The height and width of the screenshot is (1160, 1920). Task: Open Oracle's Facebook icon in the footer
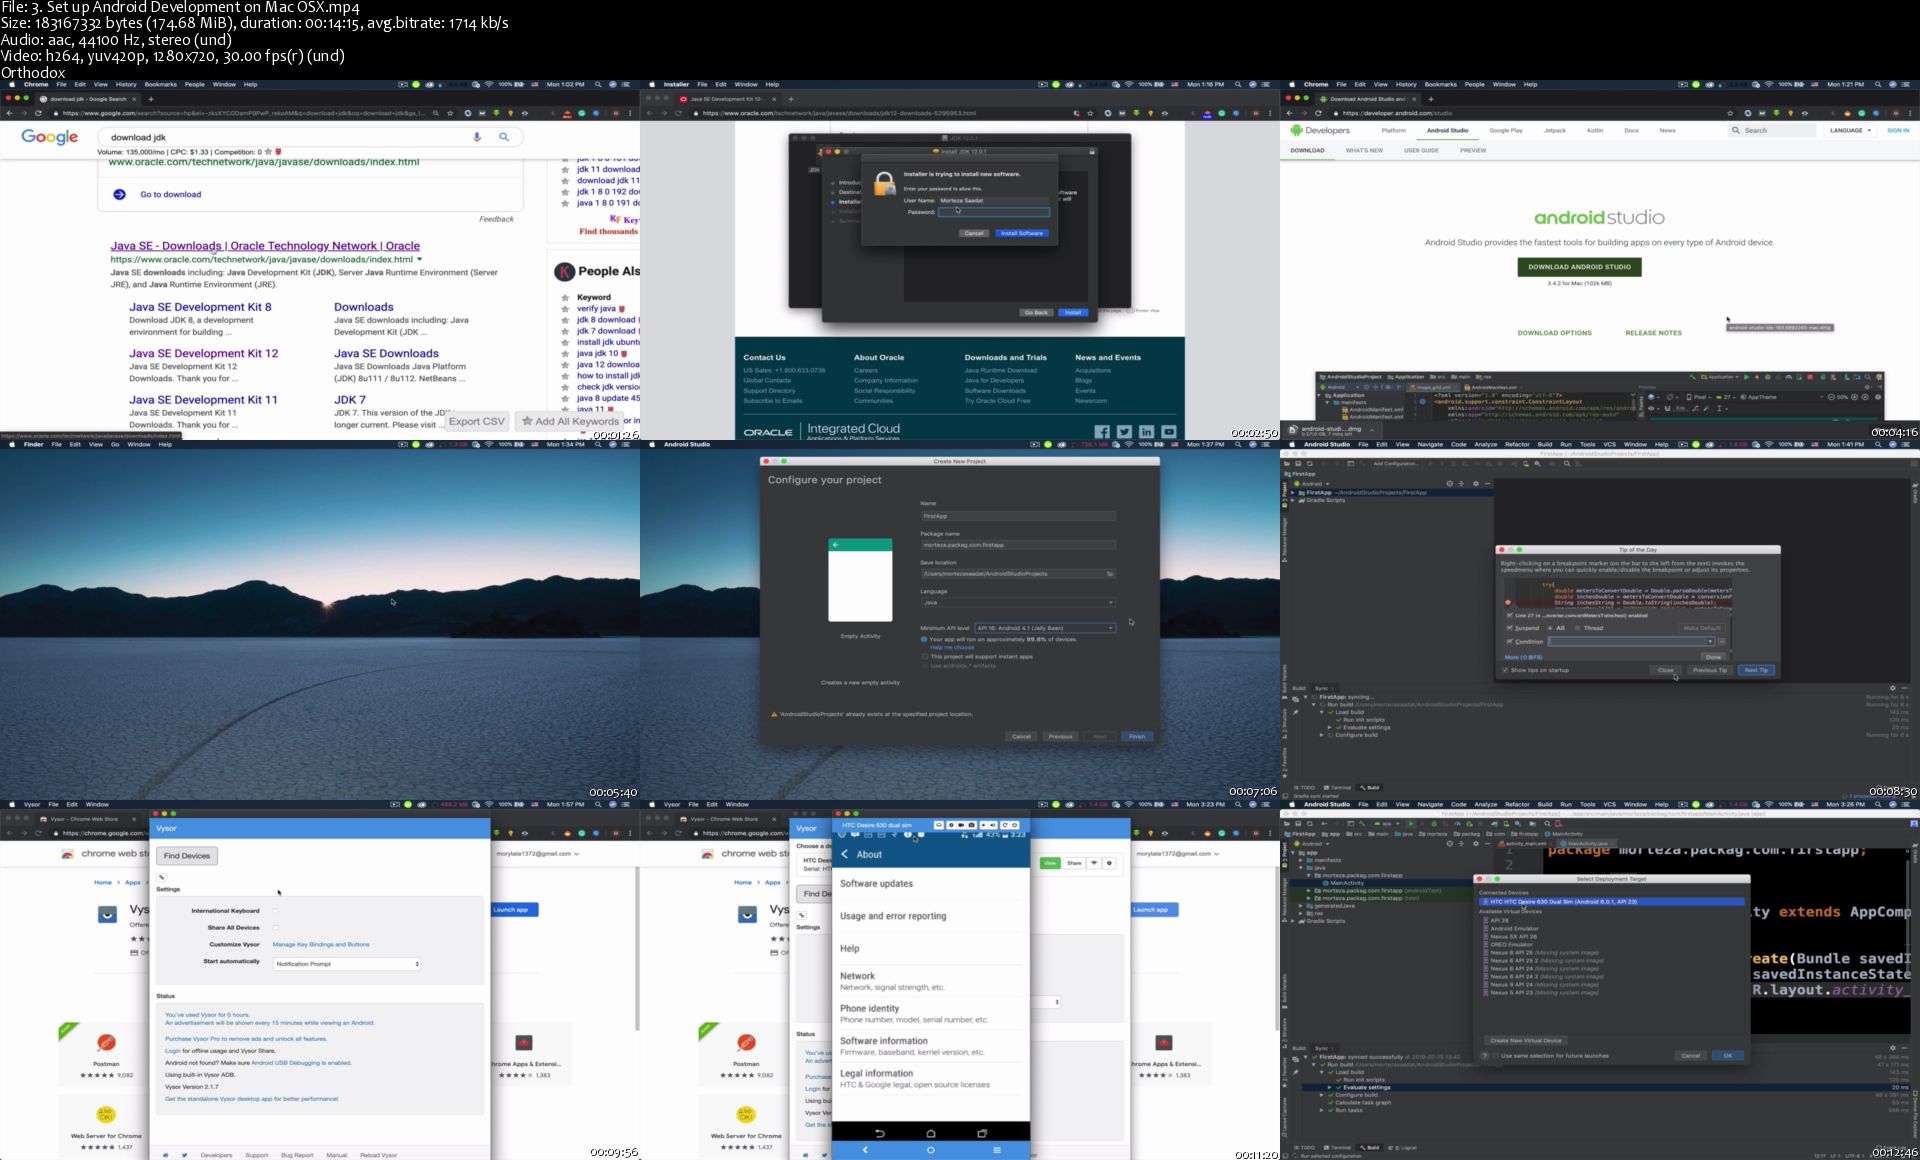pyautogui.click(x=1102, y=432)
